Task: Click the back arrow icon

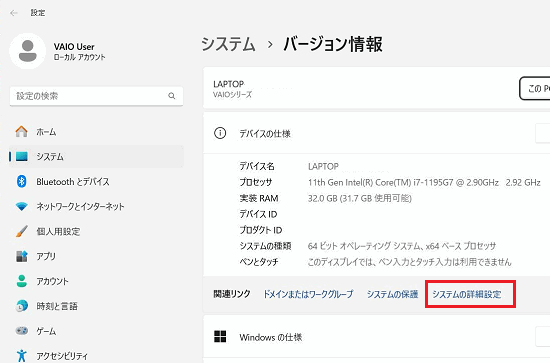Action: click(x=14, y=13)
